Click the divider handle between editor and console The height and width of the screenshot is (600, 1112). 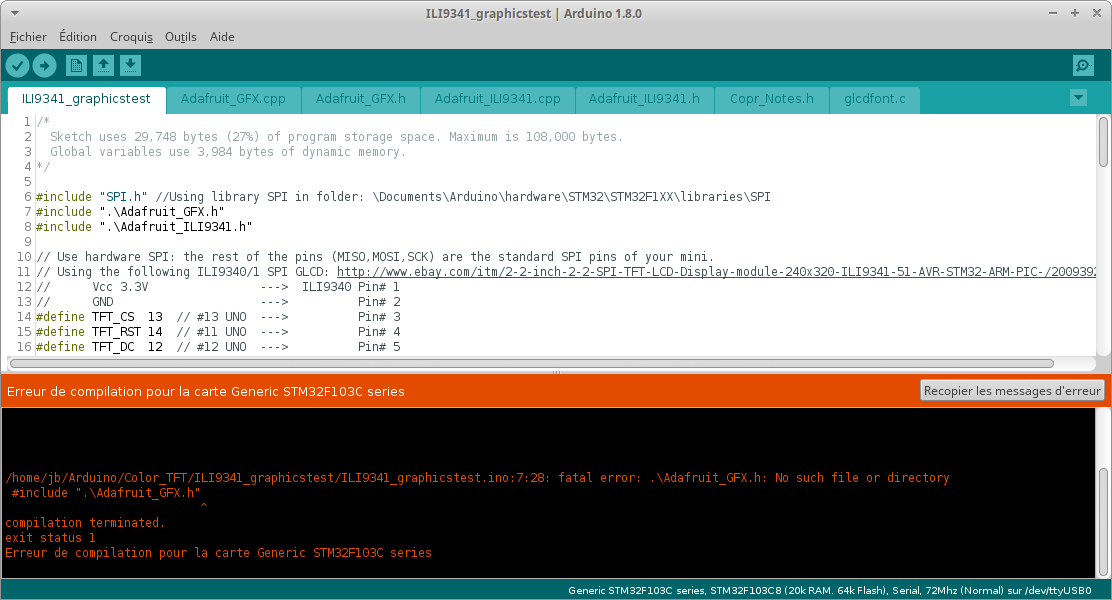[556, 372]
